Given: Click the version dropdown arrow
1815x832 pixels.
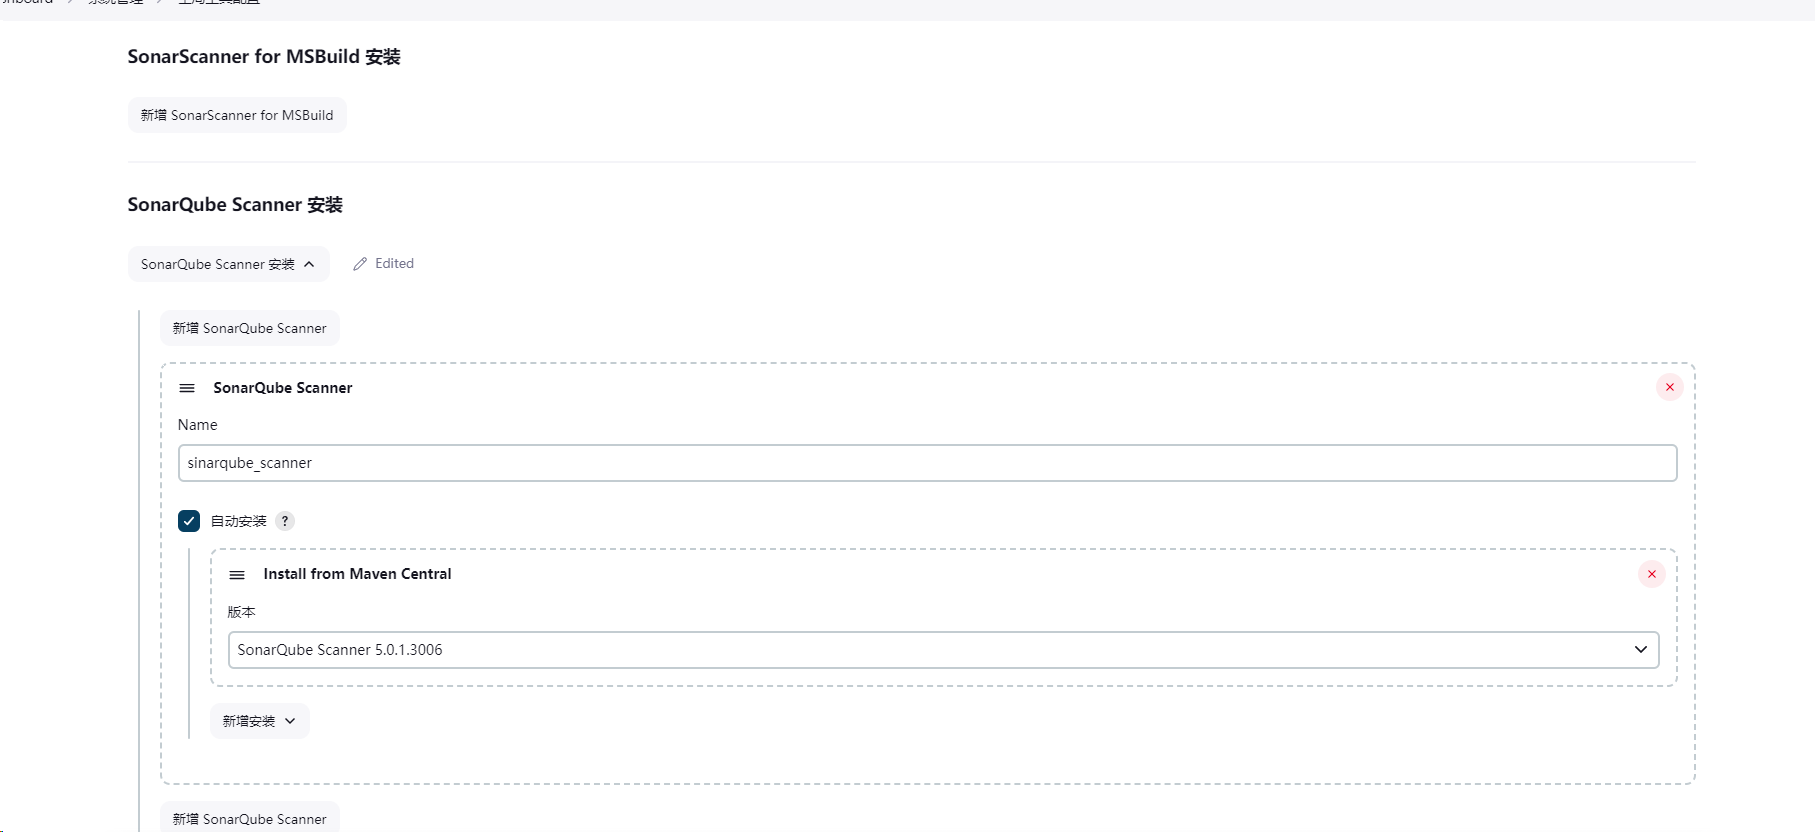Looking at the screenshot, I should pos(1640,650).
